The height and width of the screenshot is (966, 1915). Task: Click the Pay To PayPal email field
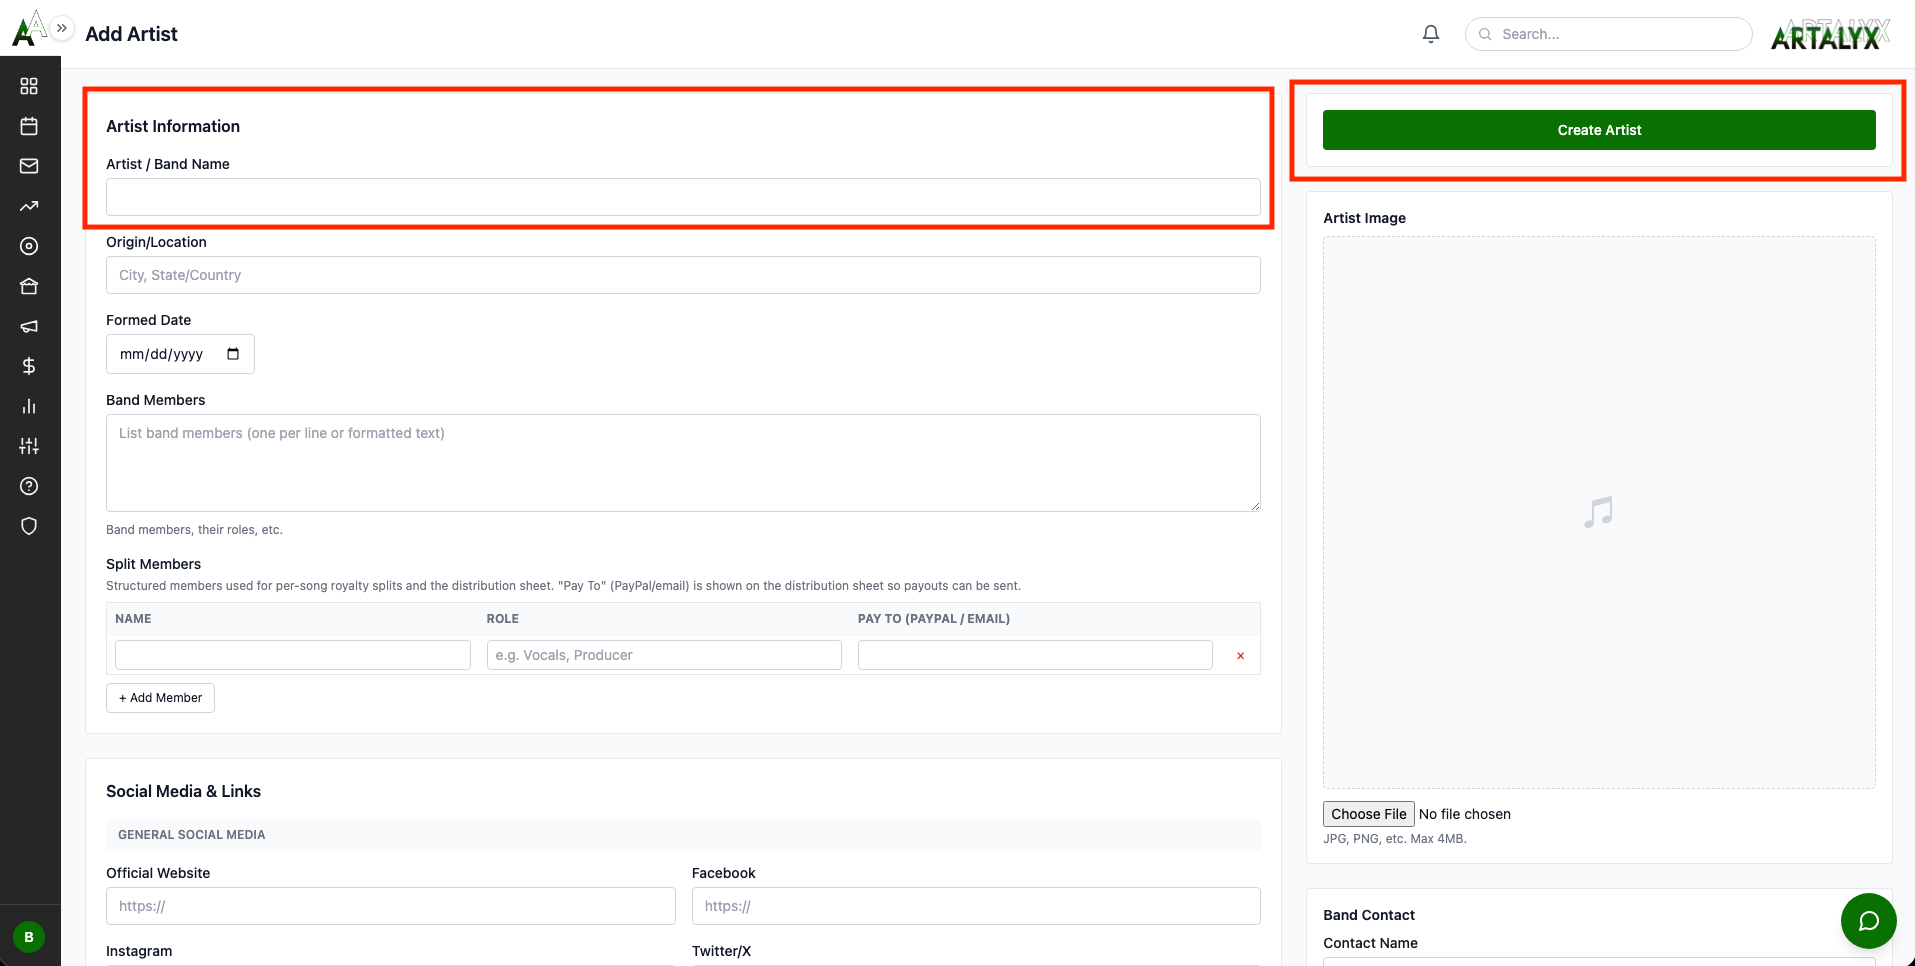click(x=1035, y=655)
